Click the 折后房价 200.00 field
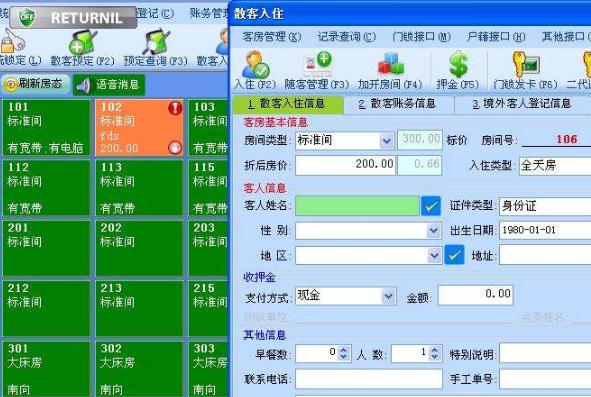 345,166
